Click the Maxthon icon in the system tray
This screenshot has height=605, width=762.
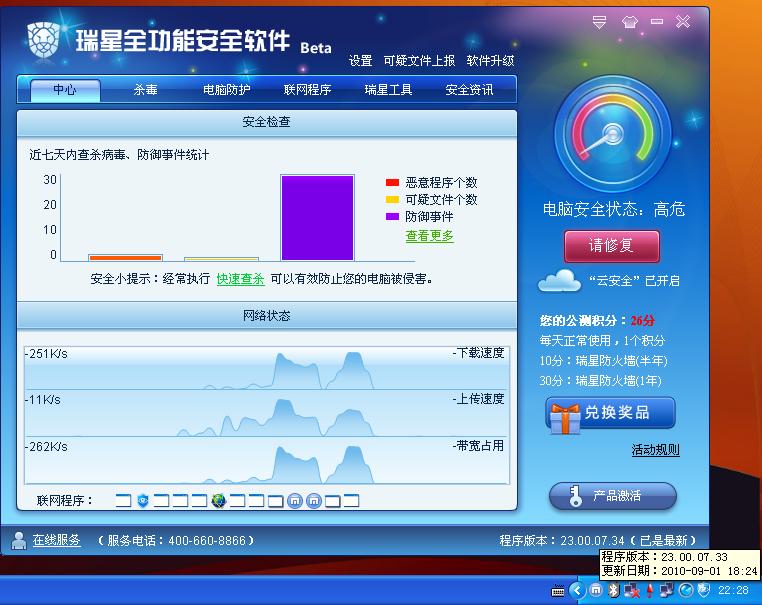tap(596, 590)
